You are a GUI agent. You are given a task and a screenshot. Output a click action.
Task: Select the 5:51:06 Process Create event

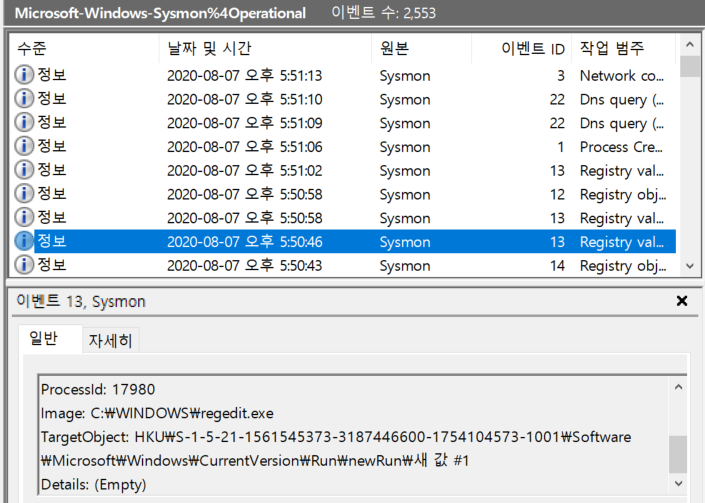(343, 147)
